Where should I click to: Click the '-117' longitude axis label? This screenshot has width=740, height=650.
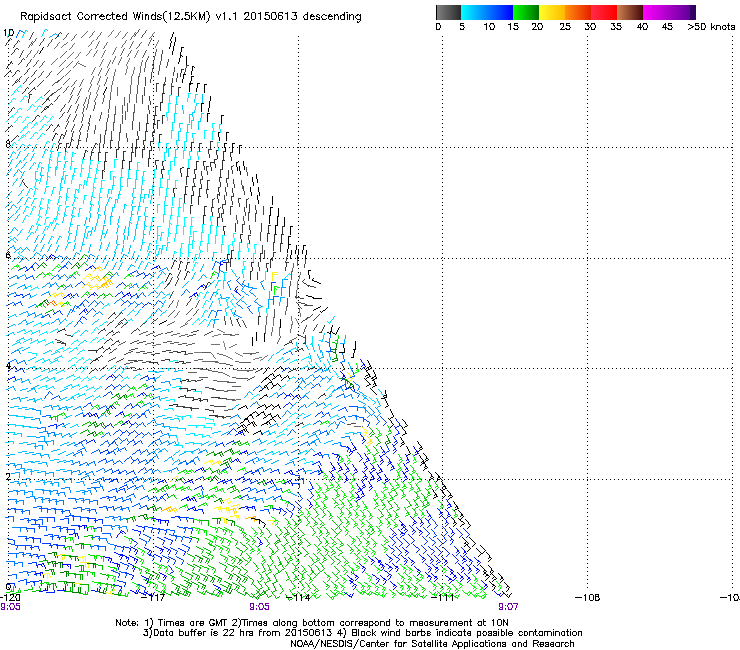[153, 598]
